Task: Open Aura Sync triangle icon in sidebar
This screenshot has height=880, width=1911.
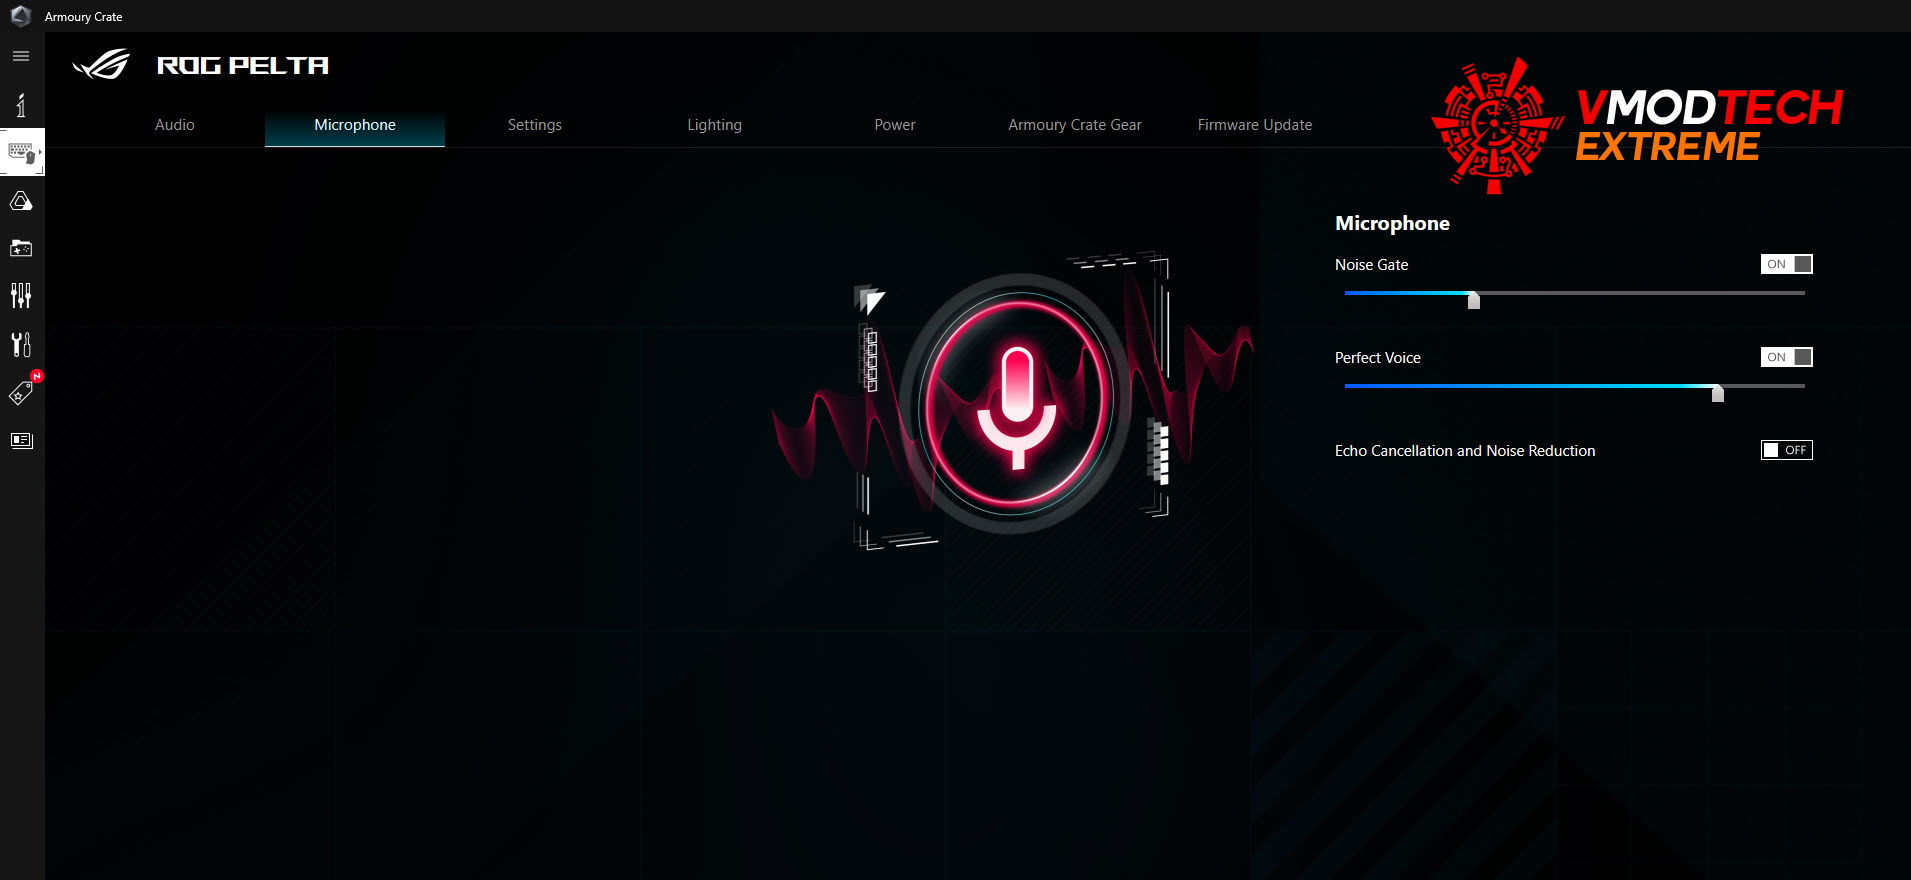Action: (x=21, y=201)
